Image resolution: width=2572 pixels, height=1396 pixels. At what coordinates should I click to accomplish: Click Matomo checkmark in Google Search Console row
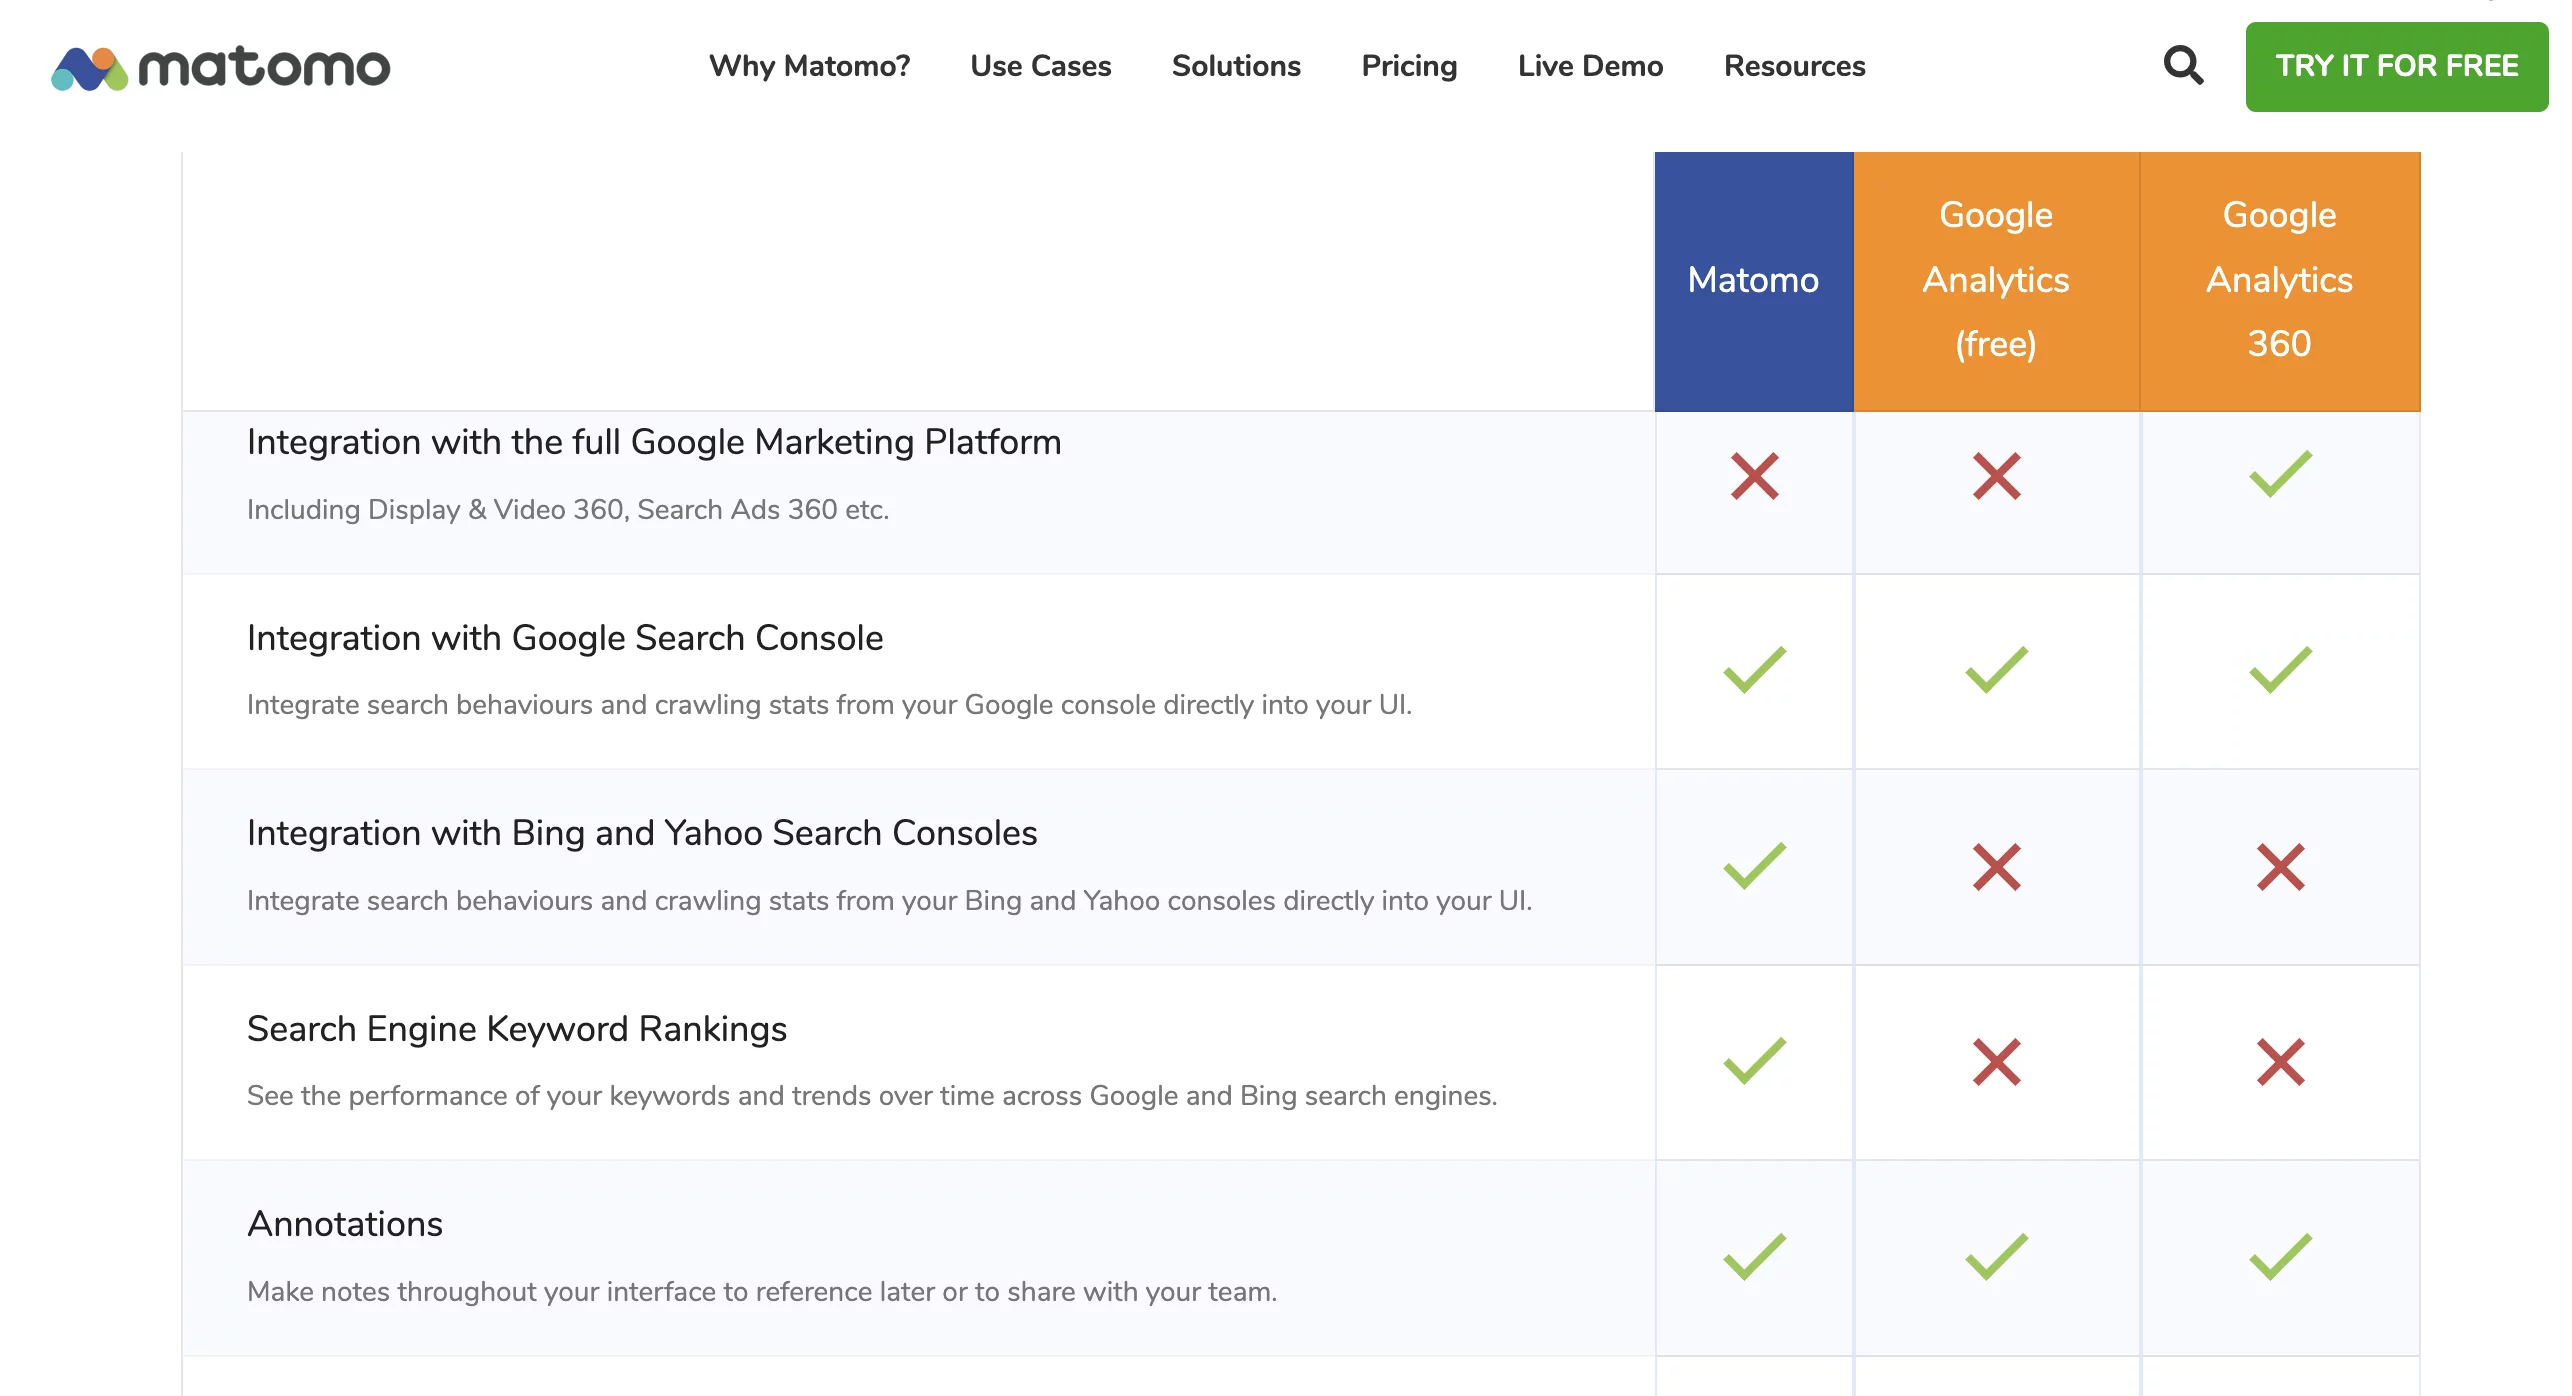click(x=1754, y=670)
